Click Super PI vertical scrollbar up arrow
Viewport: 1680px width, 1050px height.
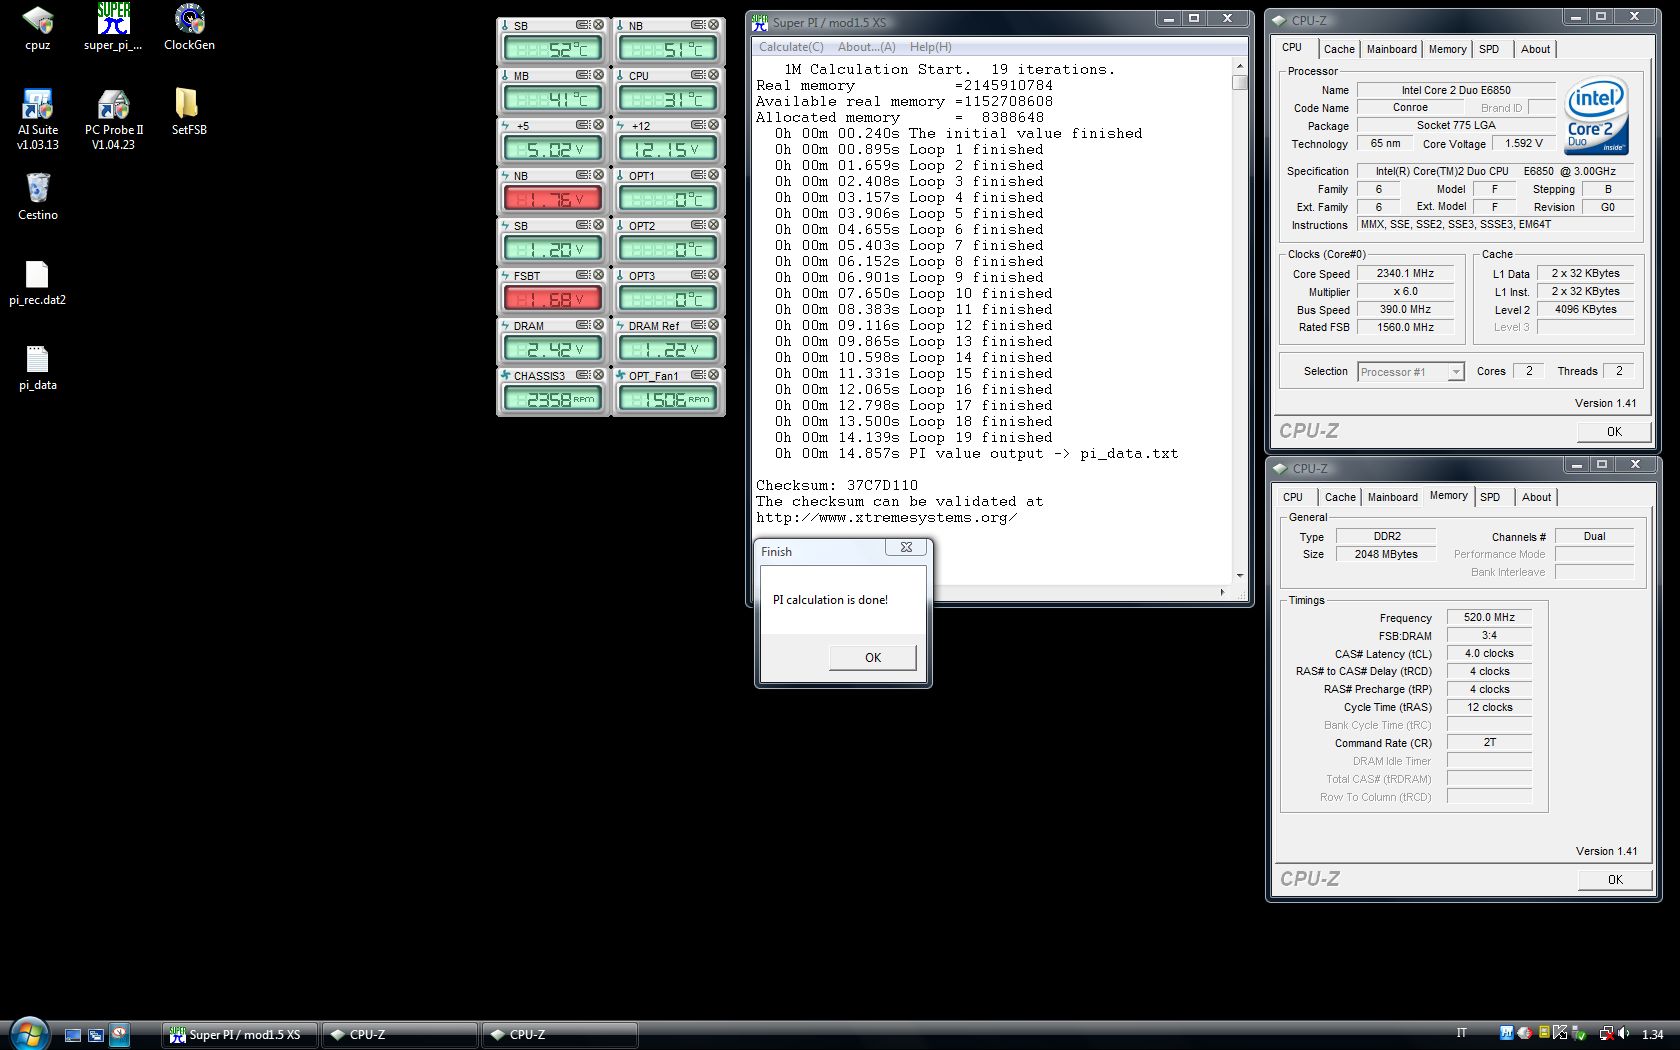tap(1240, 66)
